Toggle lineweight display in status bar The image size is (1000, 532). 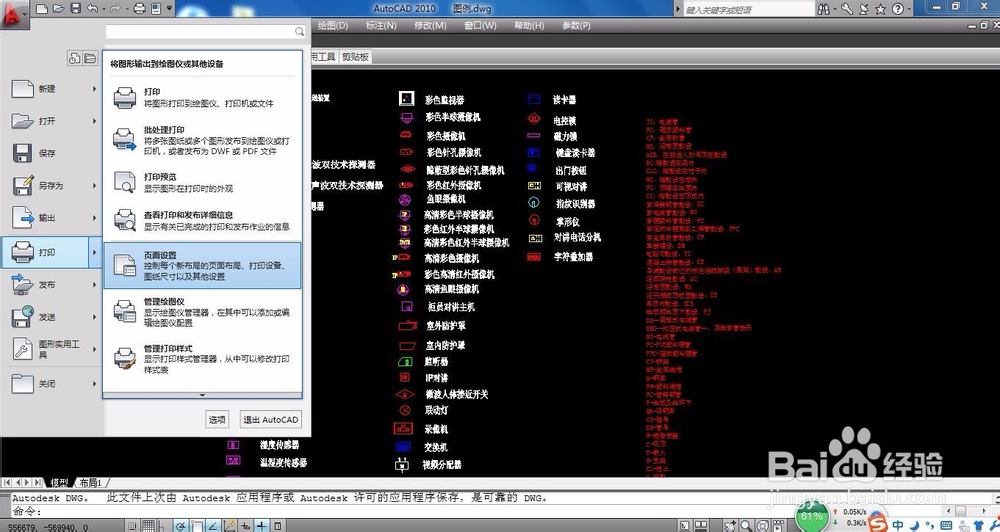[261, 526]
